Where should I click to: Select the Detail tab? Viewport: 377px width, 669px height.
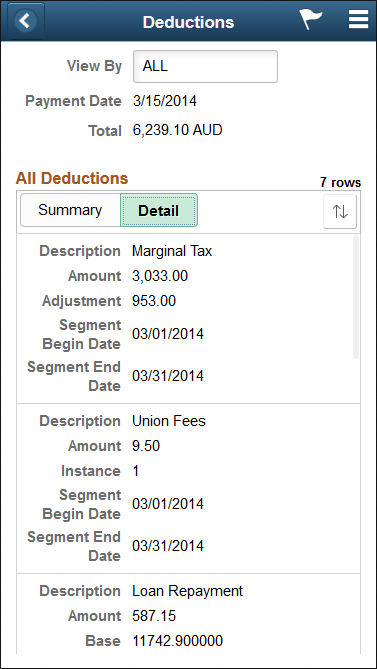(x=159, y=210)
